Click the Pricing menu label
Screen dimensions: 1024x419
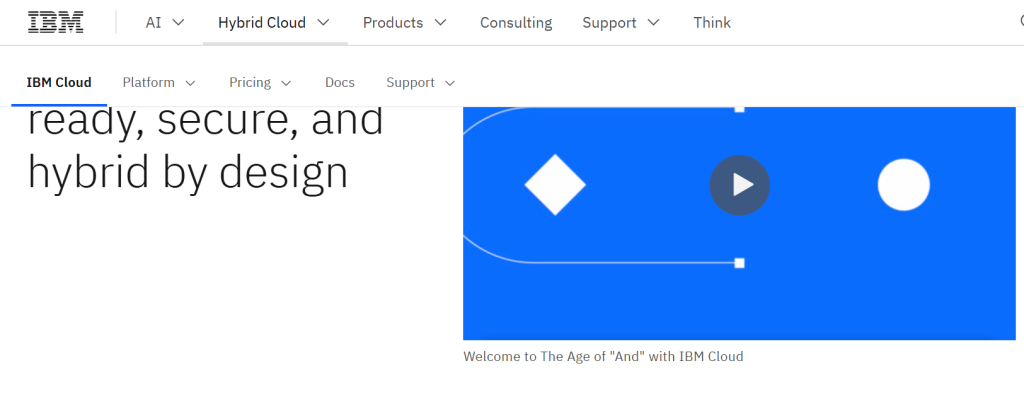(x=250, y=82)
